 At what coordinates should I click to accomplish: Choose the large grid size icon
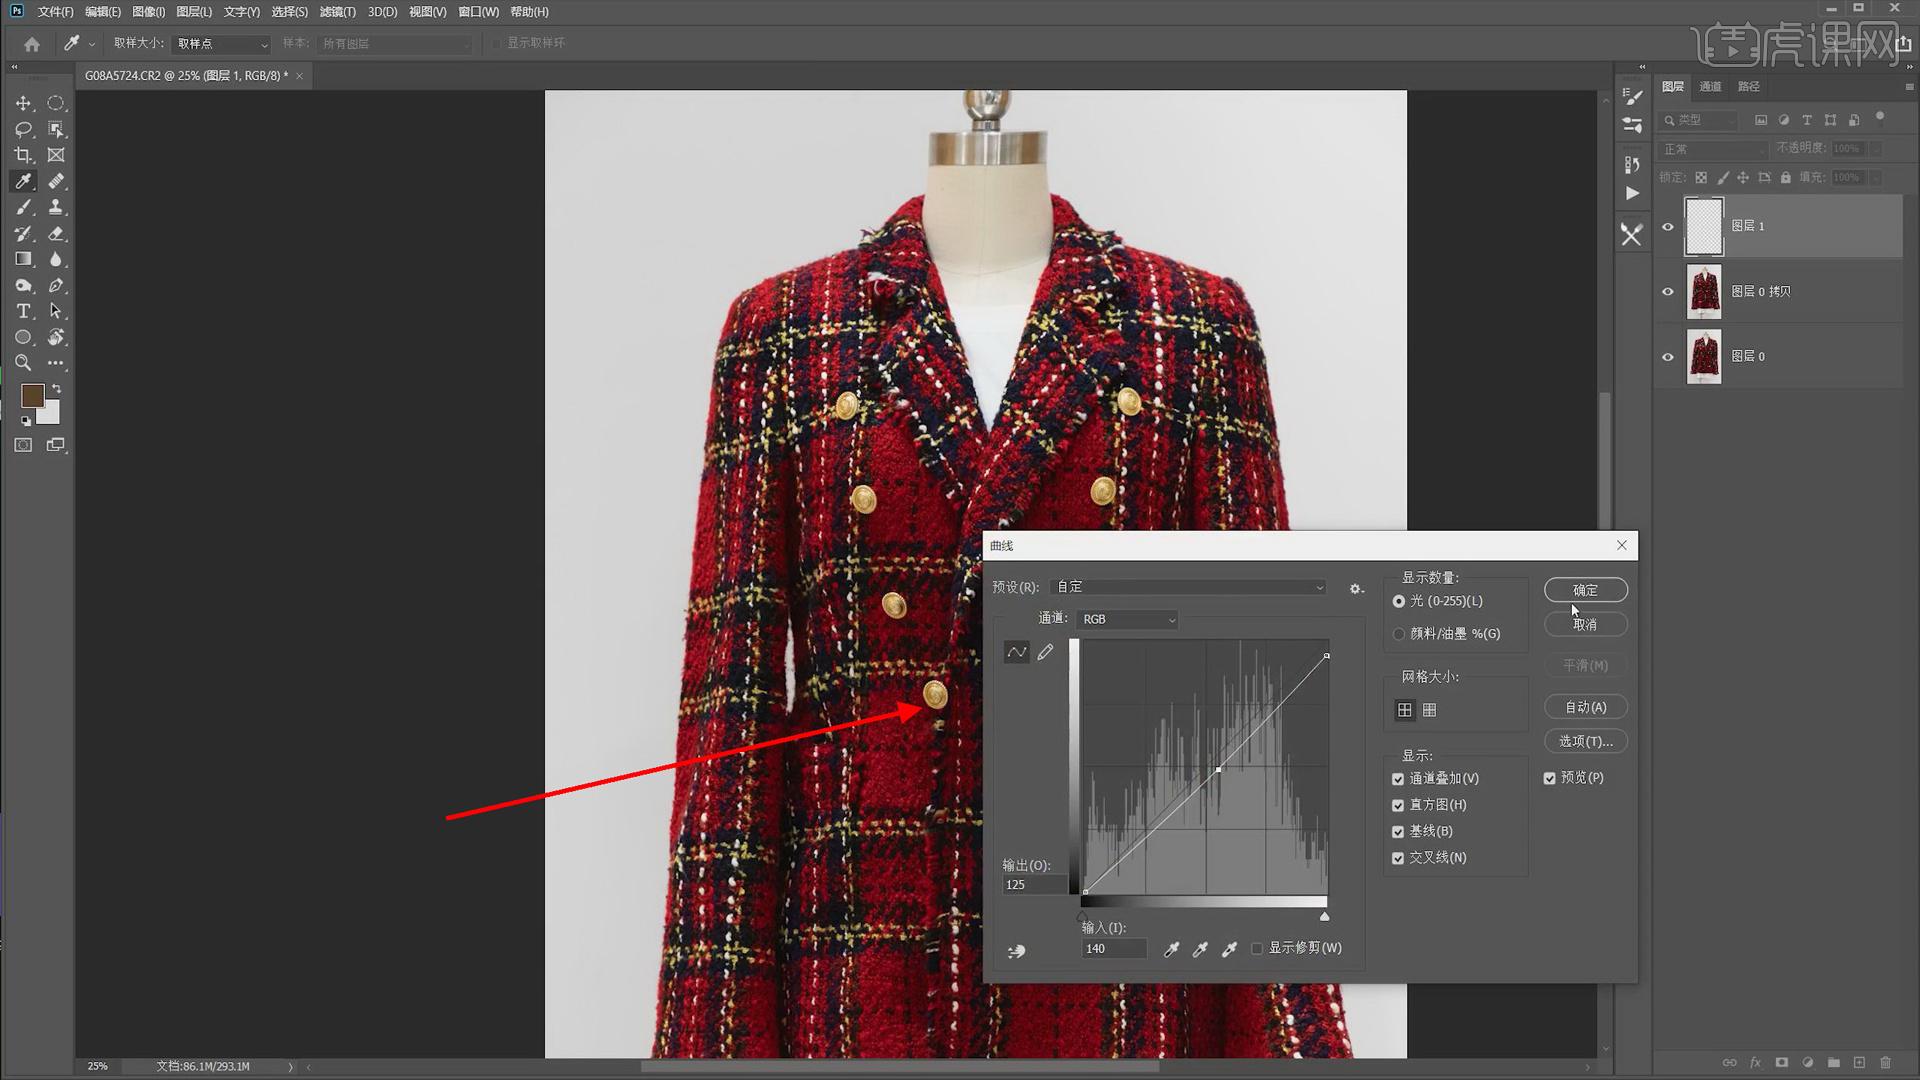click(1404, 710)
